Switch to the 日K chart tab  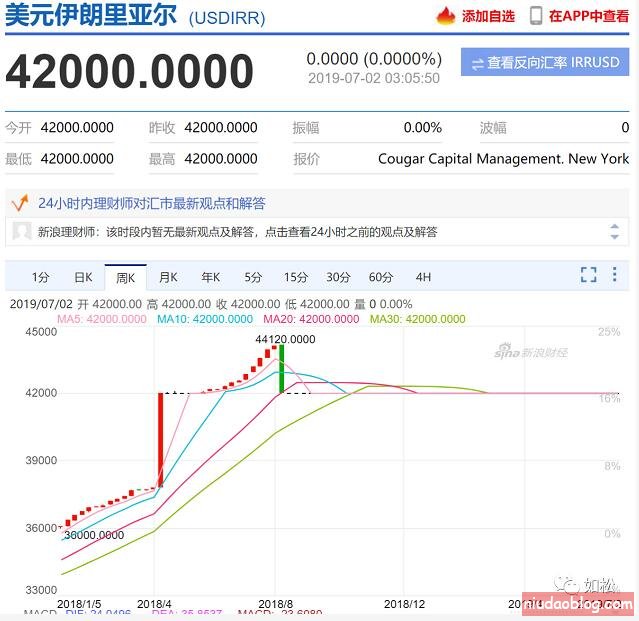pos(83,277)
